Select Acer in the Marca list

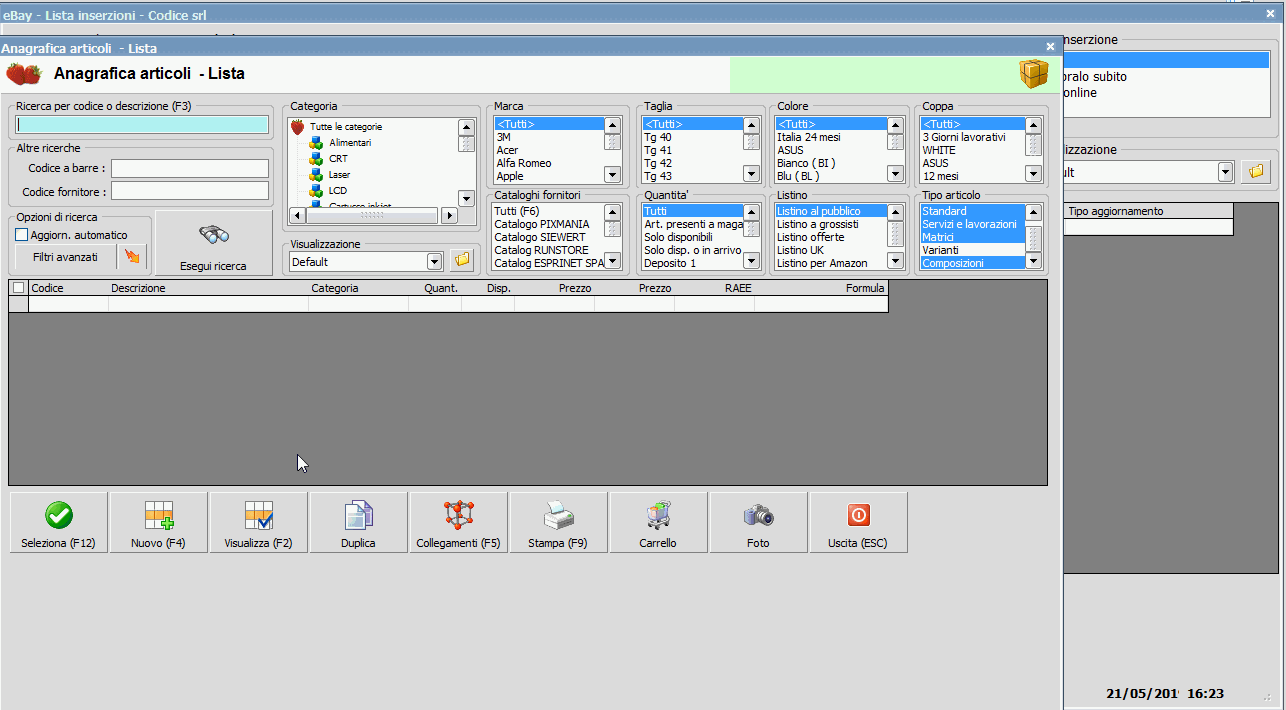(x=548, y=150)
